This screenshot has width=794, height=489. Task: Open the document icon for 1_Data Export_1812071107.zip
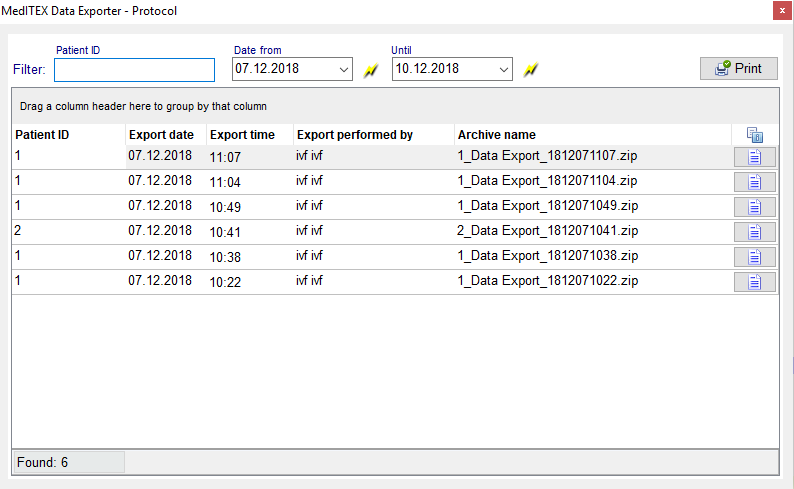pos(755,157)
